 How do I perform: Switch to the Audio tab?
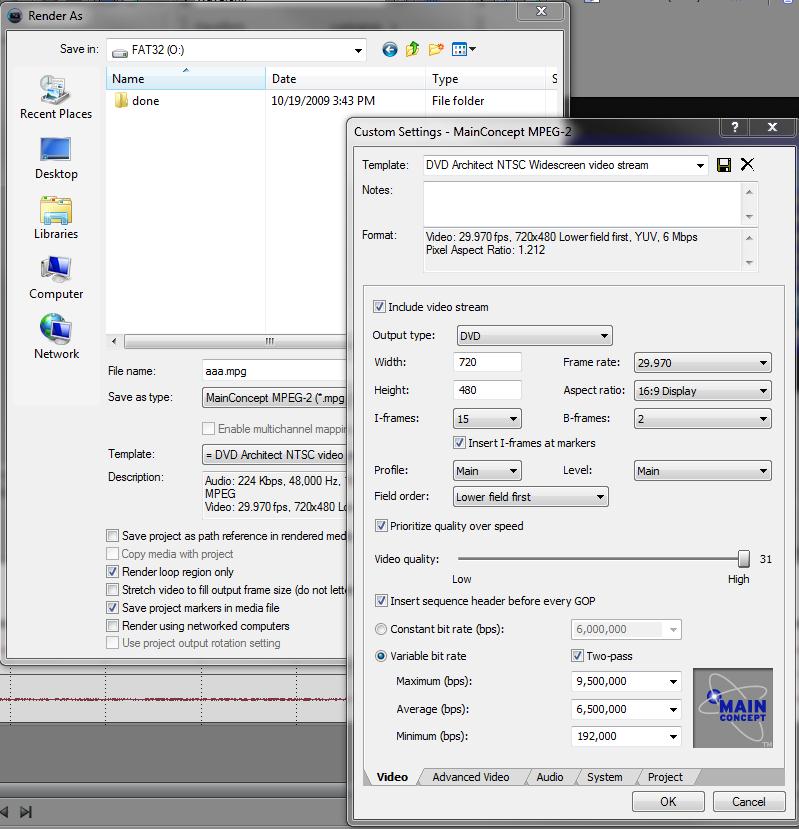549,777
